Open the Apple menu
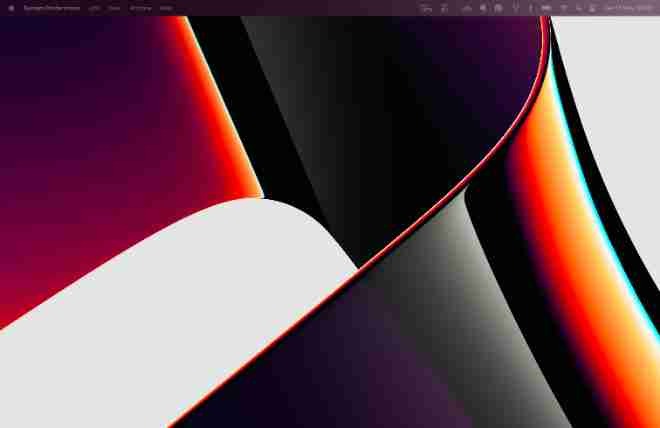Image resolution: width=660 pixels, height=428 pixels. pyautogui.click(x=11, y=8)
